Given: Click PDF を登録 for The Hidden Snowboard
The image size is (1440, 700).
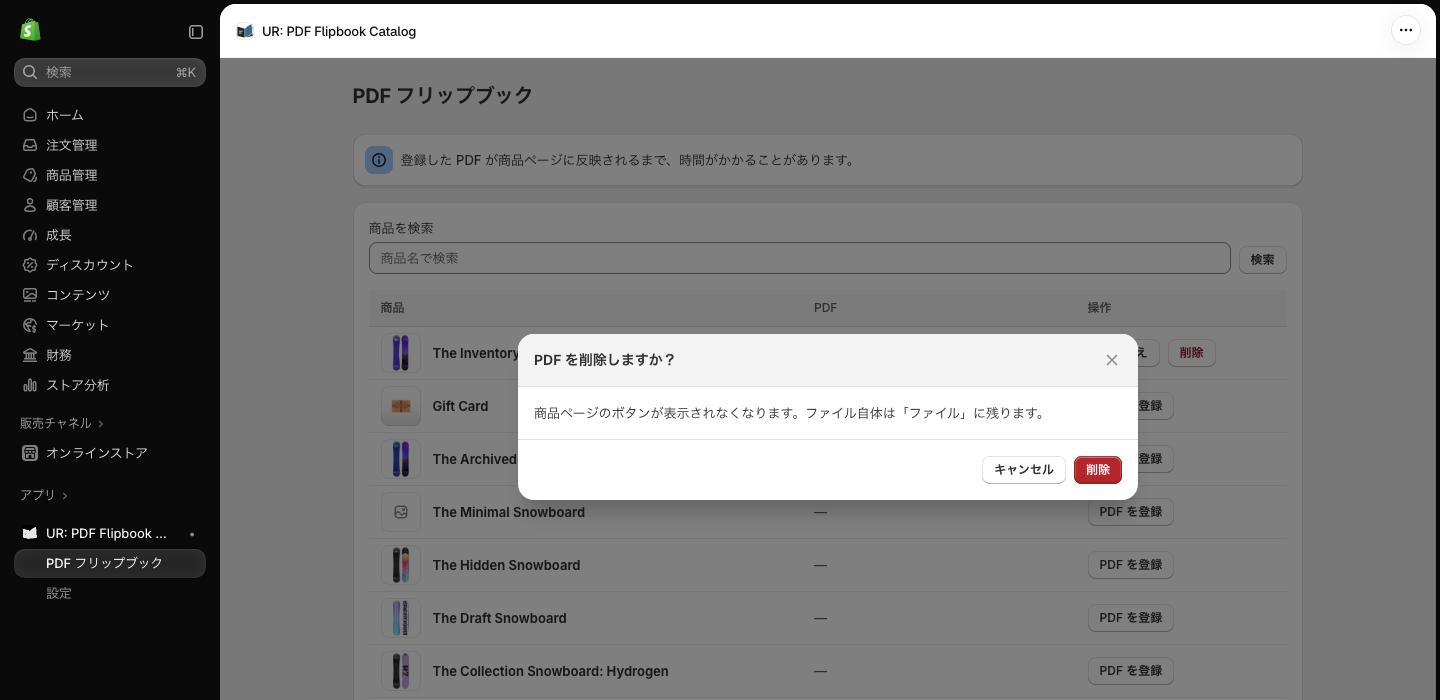Looking at the screenshot, I should tap(1131, 565).
